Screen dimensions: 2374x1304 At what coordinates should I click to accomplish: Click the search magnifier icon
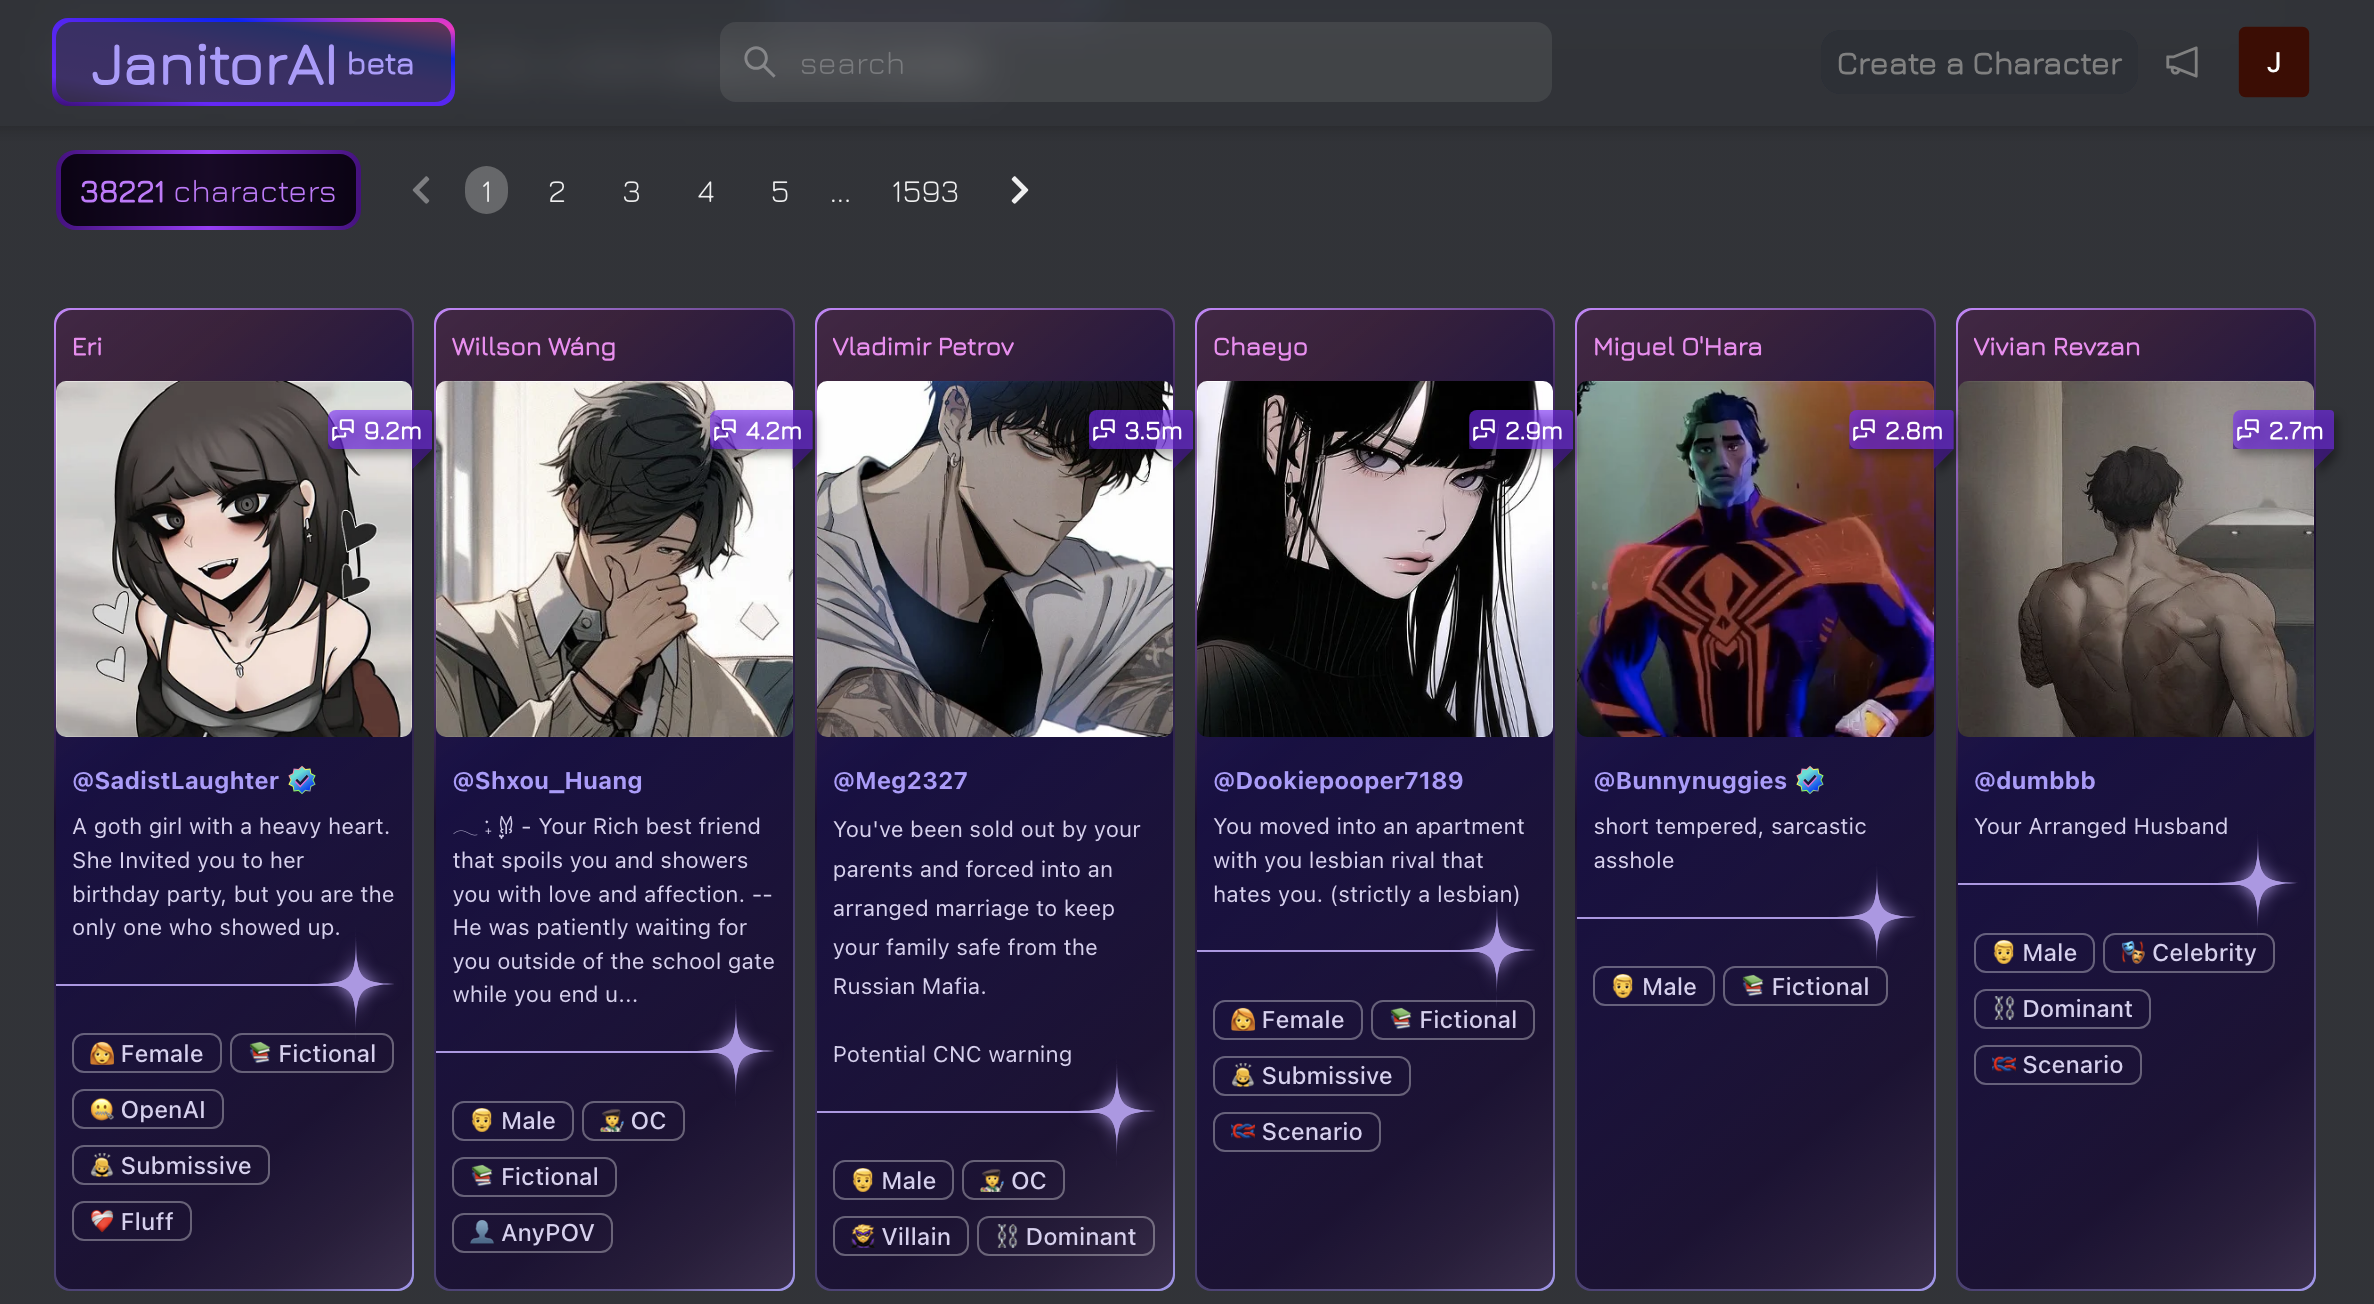pyautogui.click(x=759, y=62)
